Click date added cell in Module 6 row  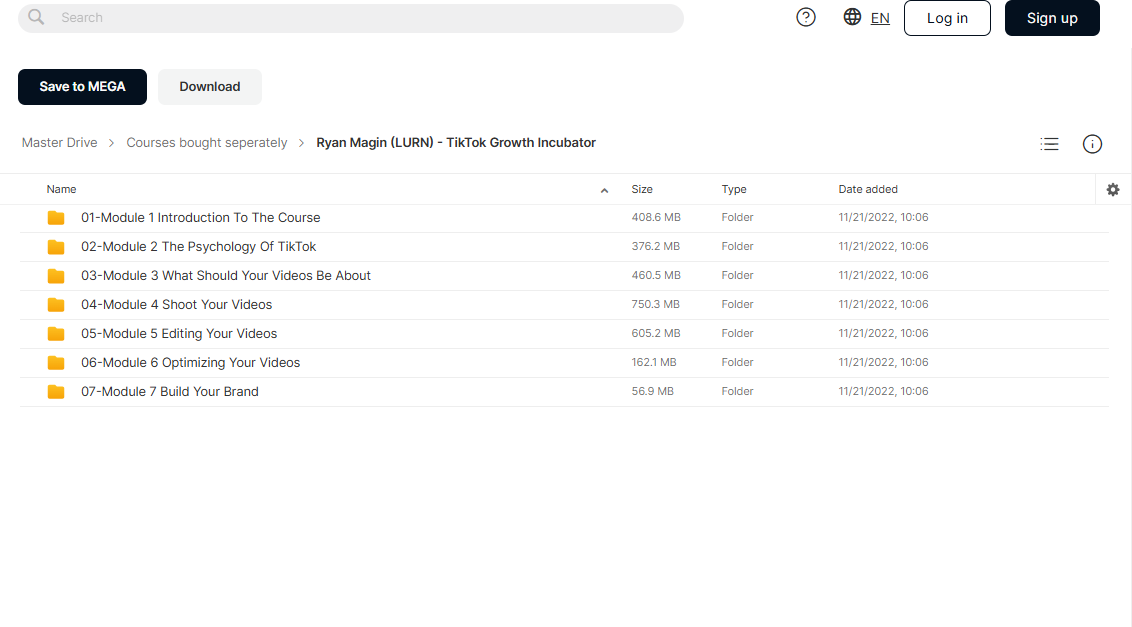point(883,362)
